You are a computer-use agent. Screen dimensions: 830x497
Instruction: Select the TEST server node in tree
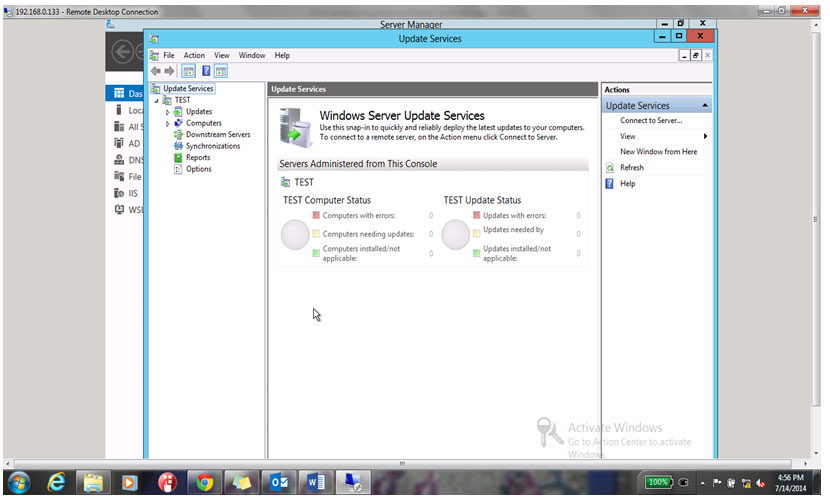pos(182,100)
